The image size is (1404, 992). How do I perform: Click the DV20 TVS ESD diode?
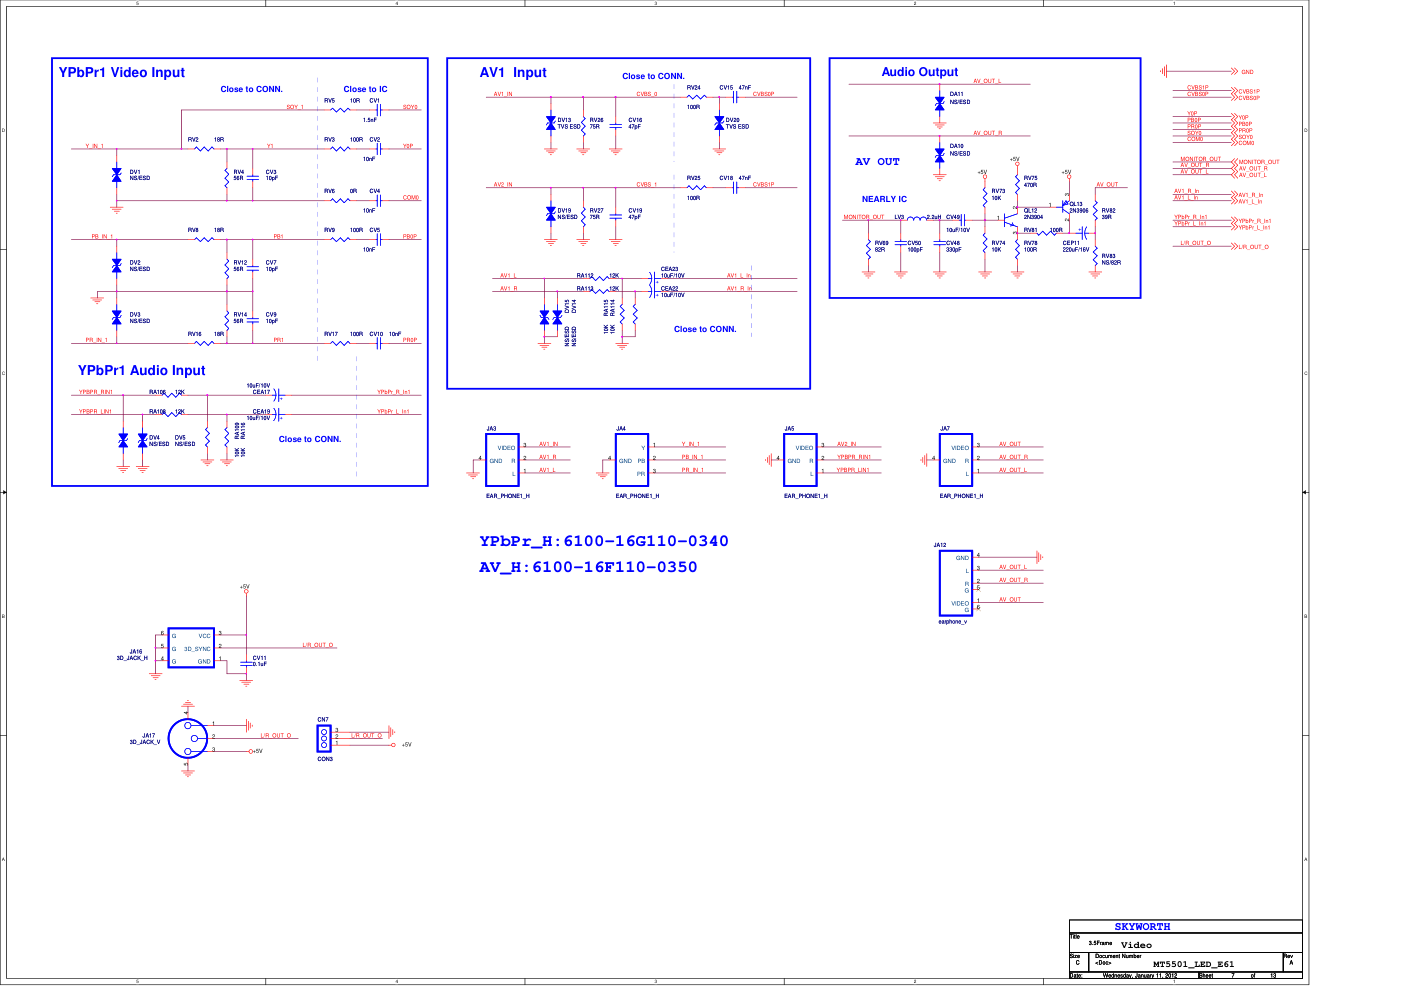coord(719,123)
